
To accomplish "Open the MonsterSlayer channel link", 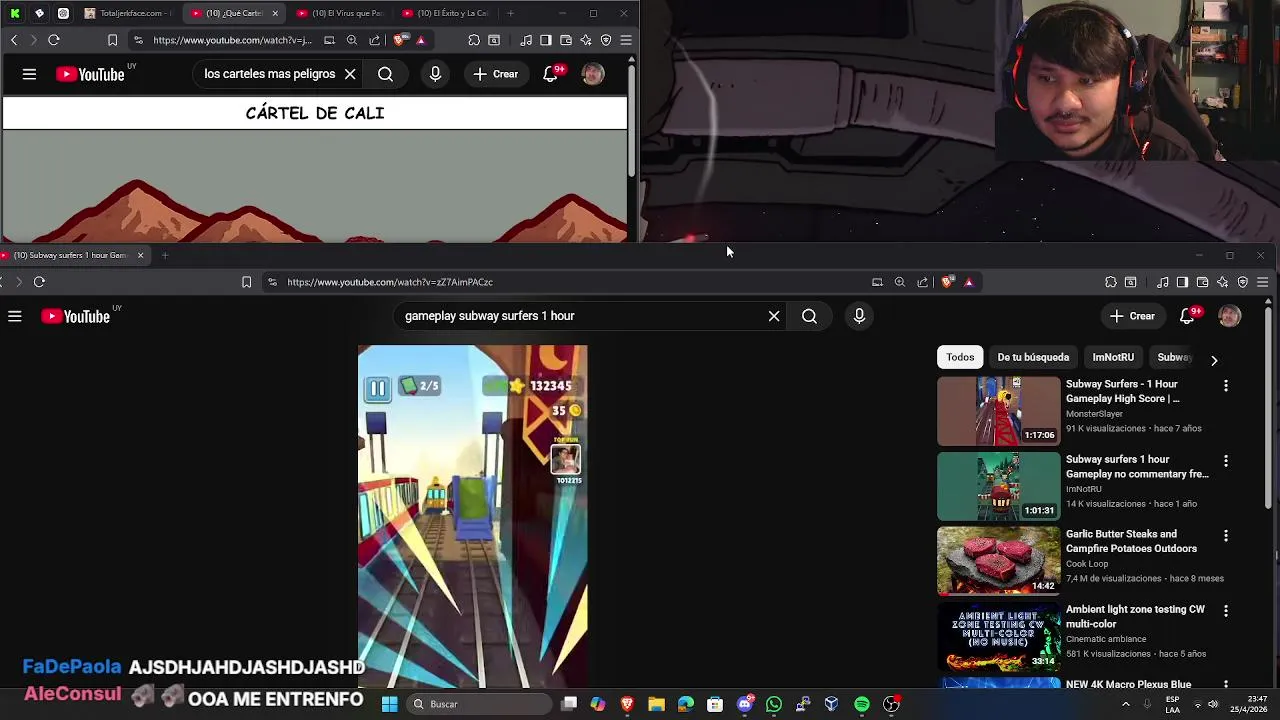I will click(1094, 413).
